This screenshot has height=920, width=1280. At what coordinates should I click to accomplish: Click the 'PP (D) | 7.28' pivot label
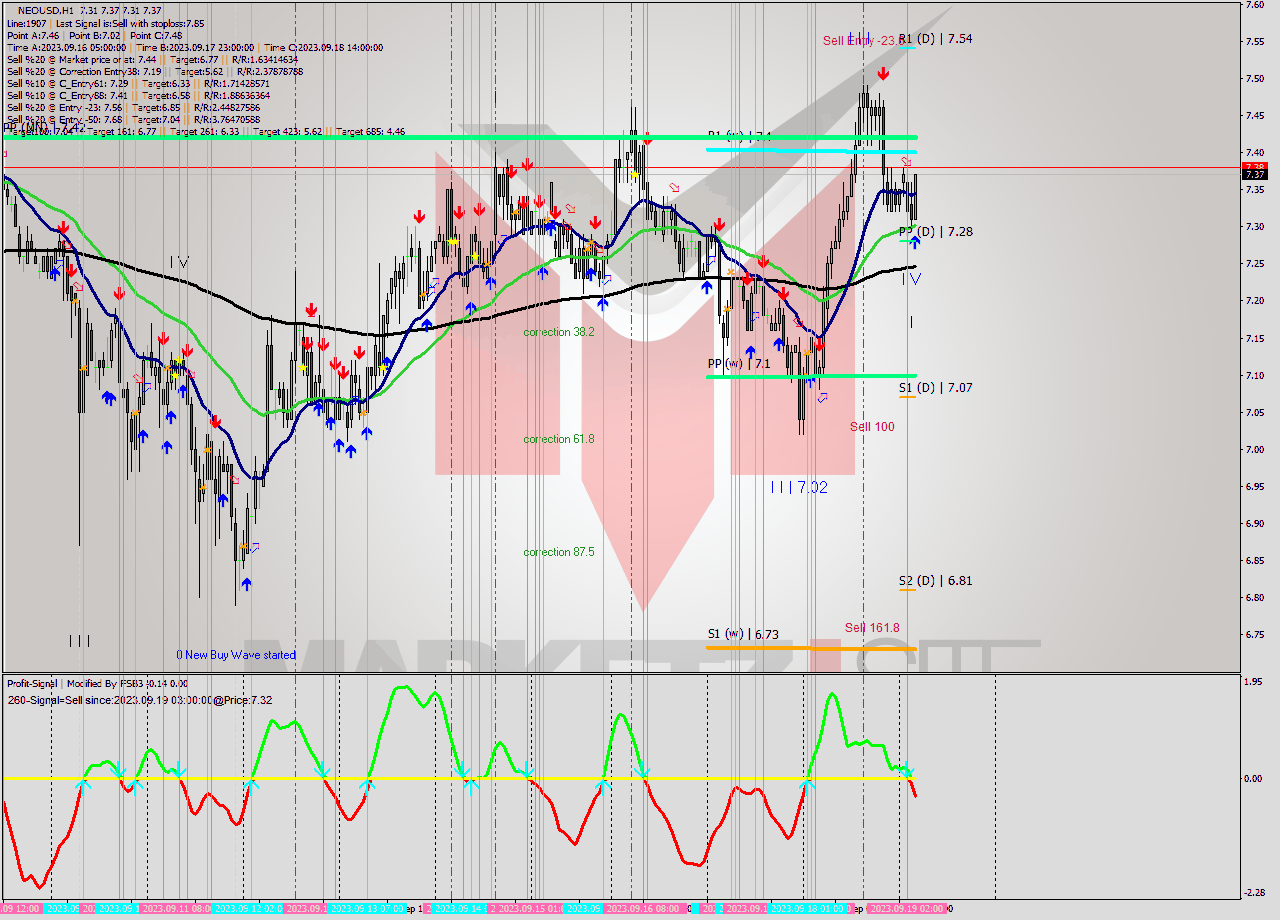tap(935, 231)
